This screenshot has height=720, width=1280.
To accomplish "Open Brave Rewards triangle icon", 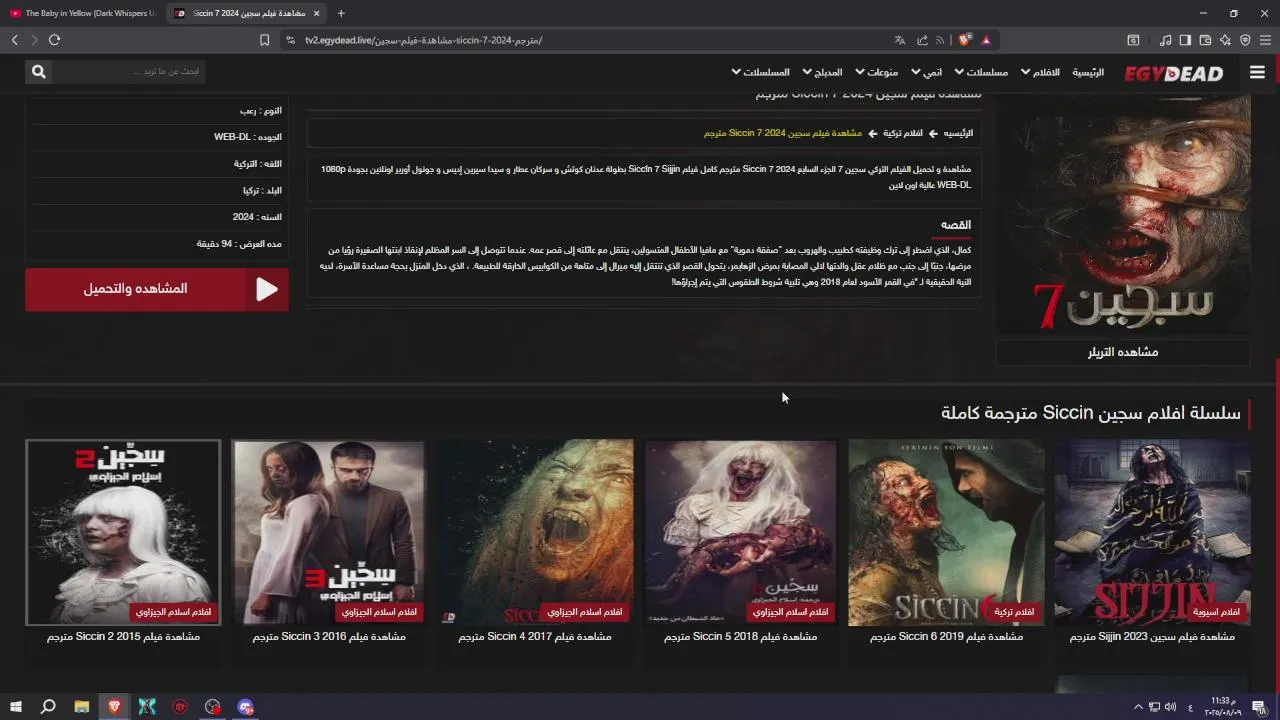I will tap(986, 40).
